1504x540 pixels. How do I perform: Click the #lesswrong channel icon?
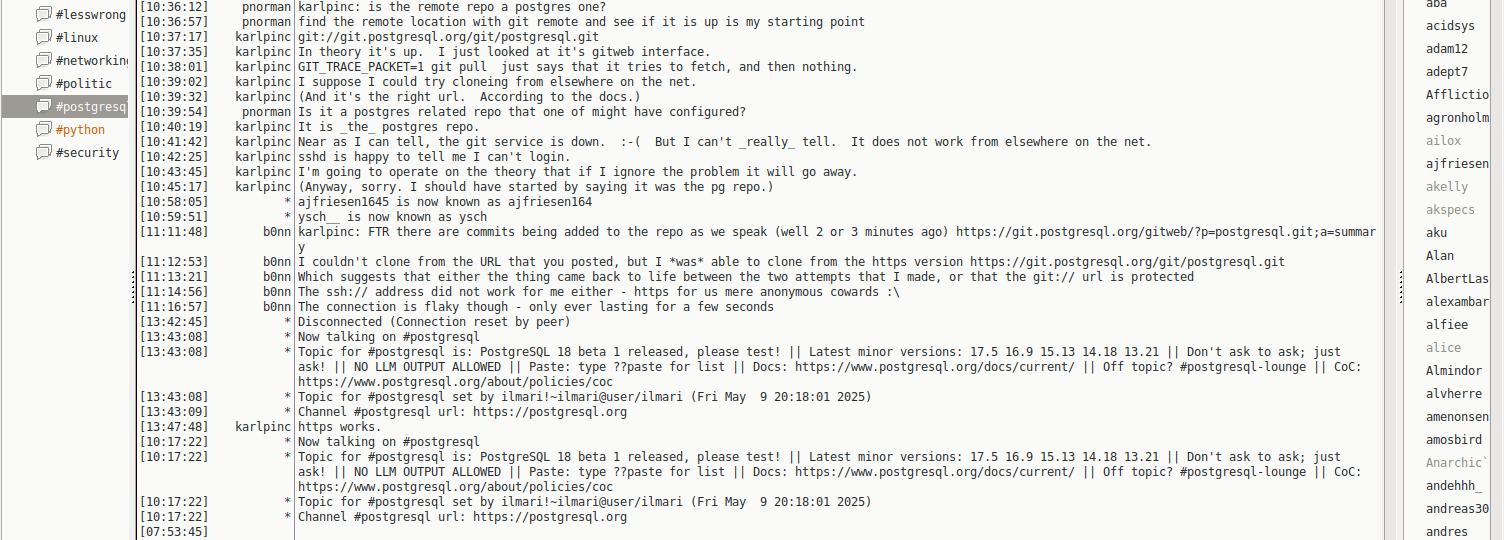[x=43, y=14]
